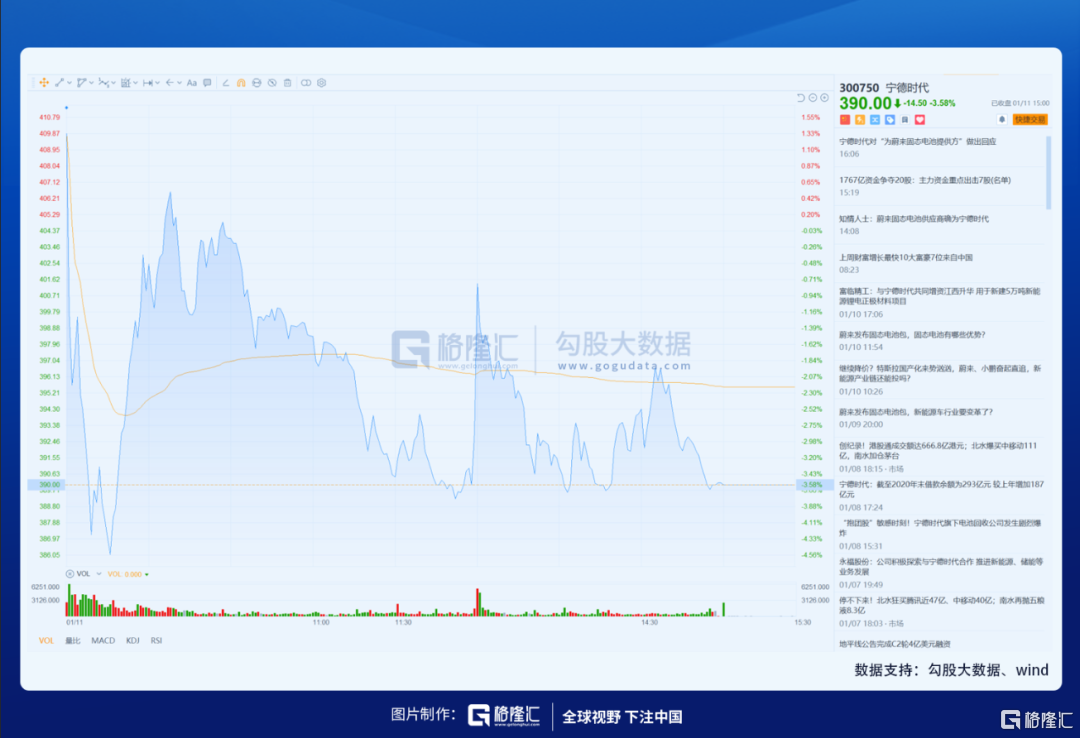Screen dimensions: 1080x738
Task: Select the orange crosshair move tool
Action: point(44,83)
